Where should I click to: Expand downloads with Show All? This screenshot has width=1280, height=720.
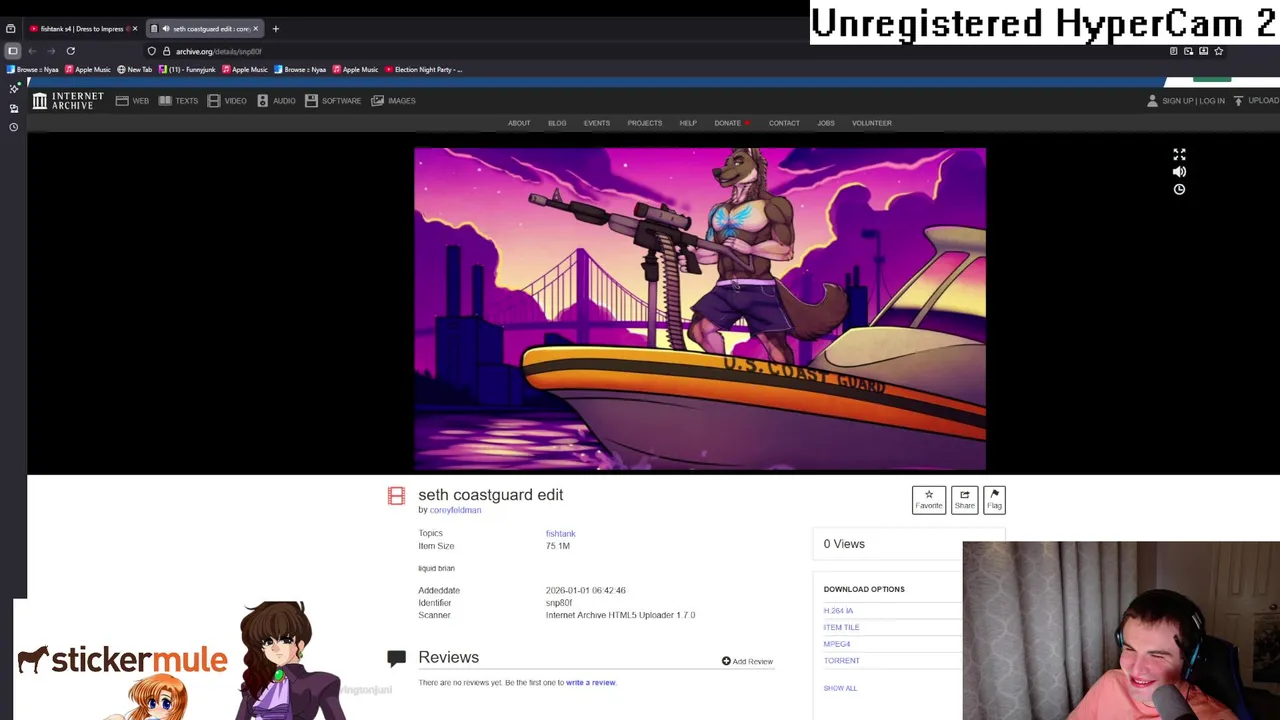tap(840, 688)
